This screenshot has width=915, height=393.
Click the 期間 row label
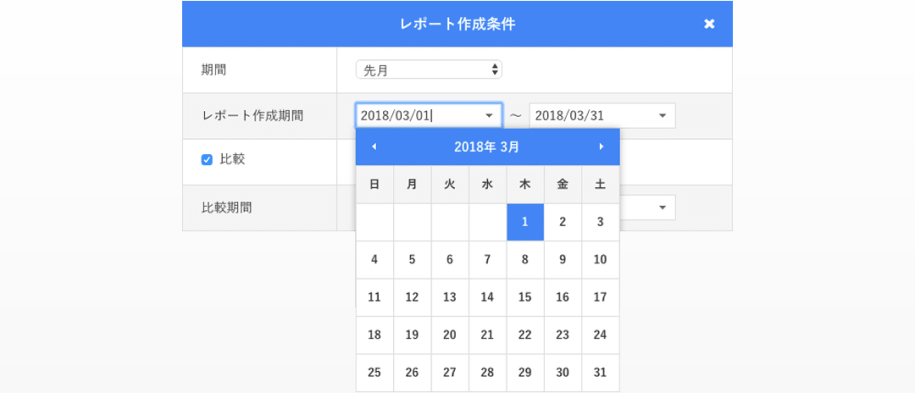(x=214, y=70)
